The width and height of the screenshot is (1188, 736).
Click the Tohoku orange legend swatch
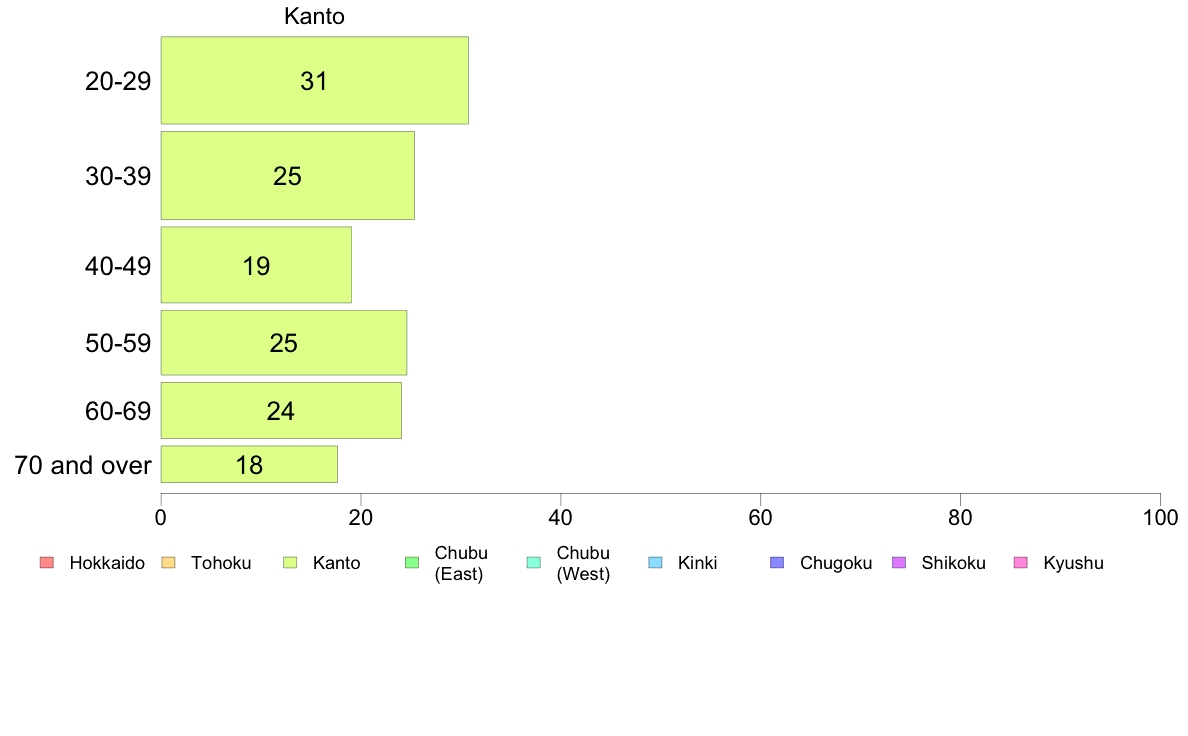(168, 562)
